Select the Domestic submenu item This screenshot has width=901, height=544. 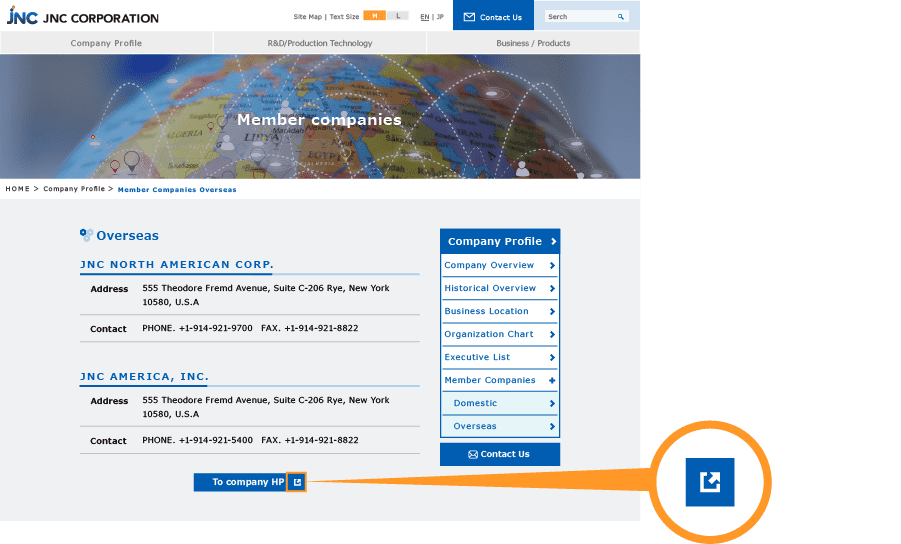[500, 403]
